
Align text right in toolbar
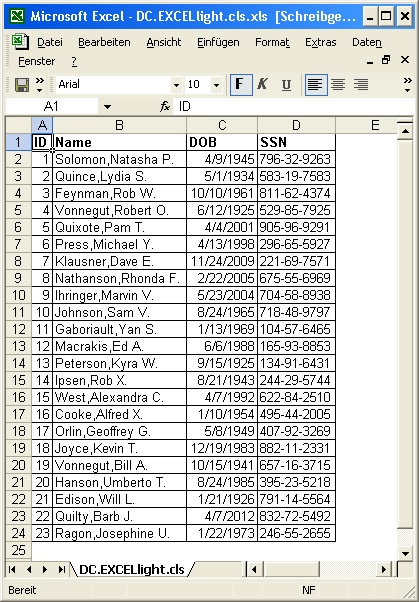[361, 84]
